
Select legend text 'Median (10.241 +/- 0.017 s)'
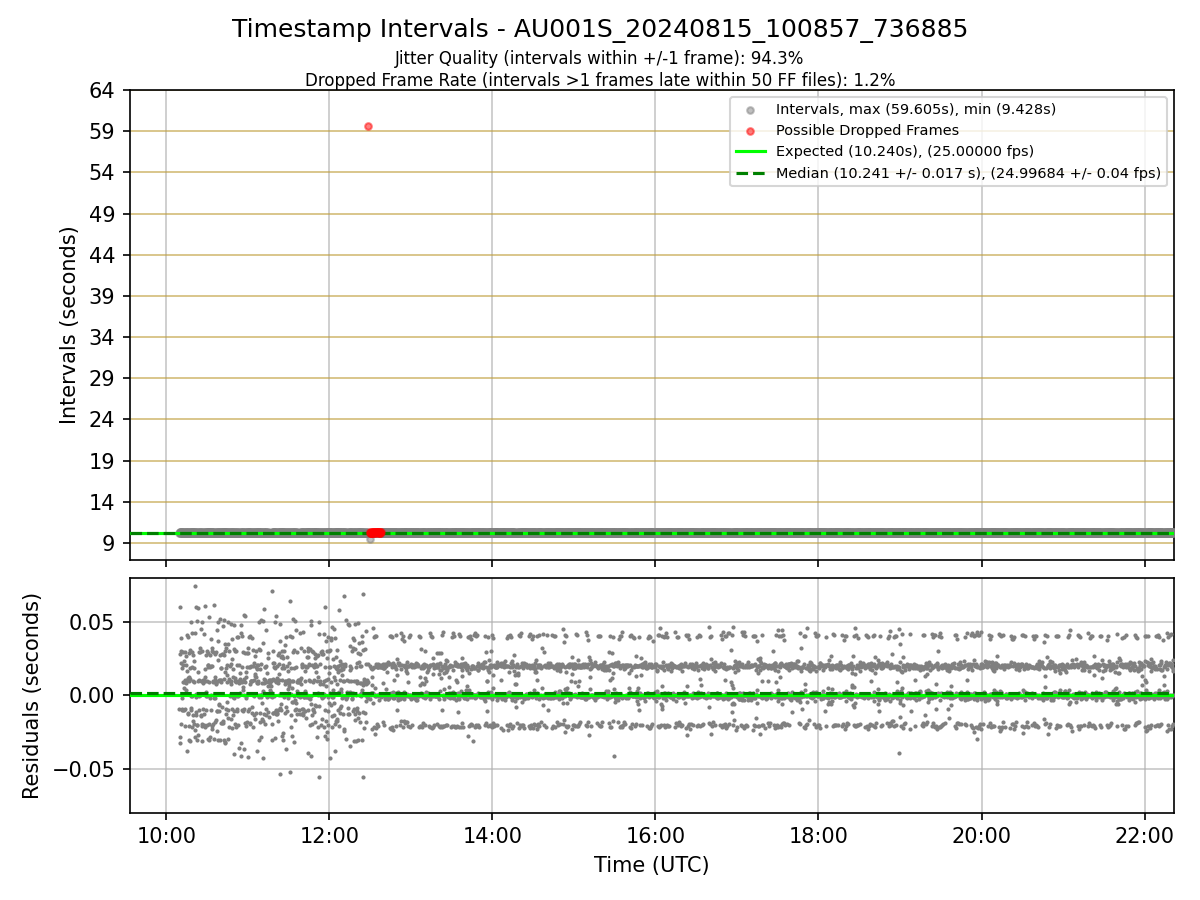(880, 173)
